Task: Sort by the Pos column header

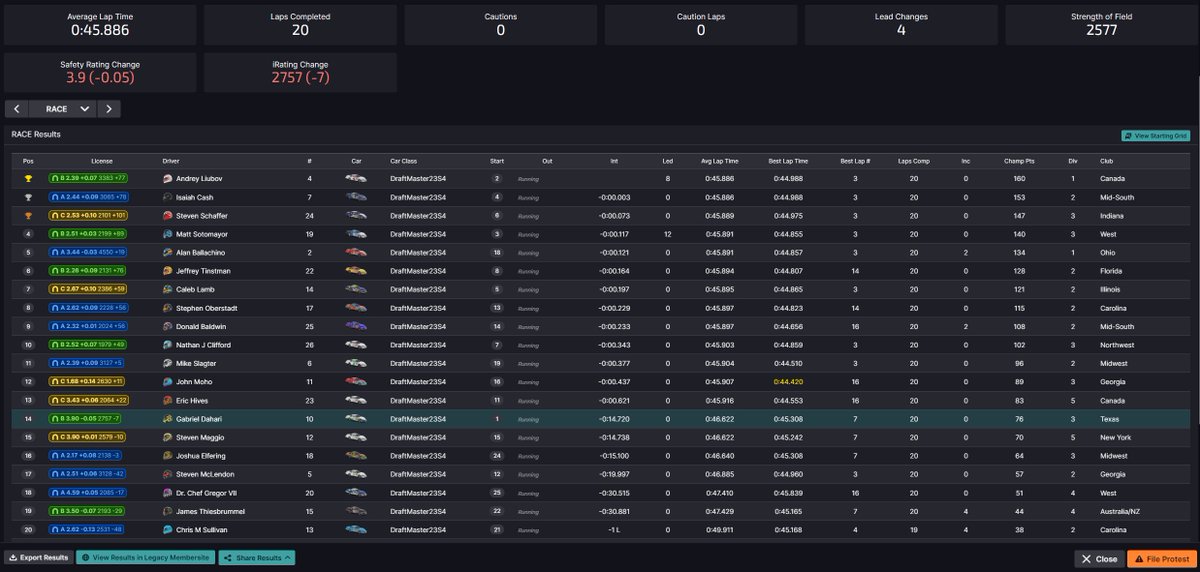Action: click(28, 160)
